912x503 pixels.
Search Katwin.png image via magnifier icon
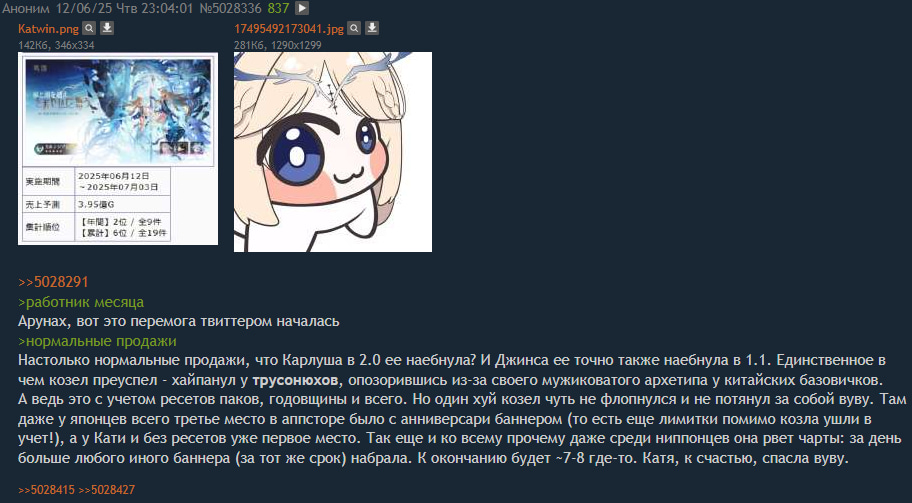[x=88, y=28]
